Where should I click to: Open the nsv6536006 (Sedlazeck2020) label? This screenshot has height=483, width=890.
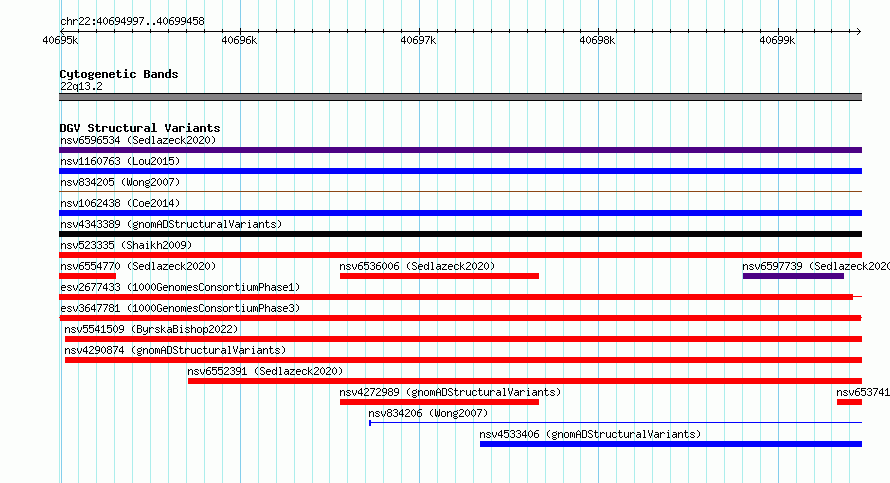point(417,266)
